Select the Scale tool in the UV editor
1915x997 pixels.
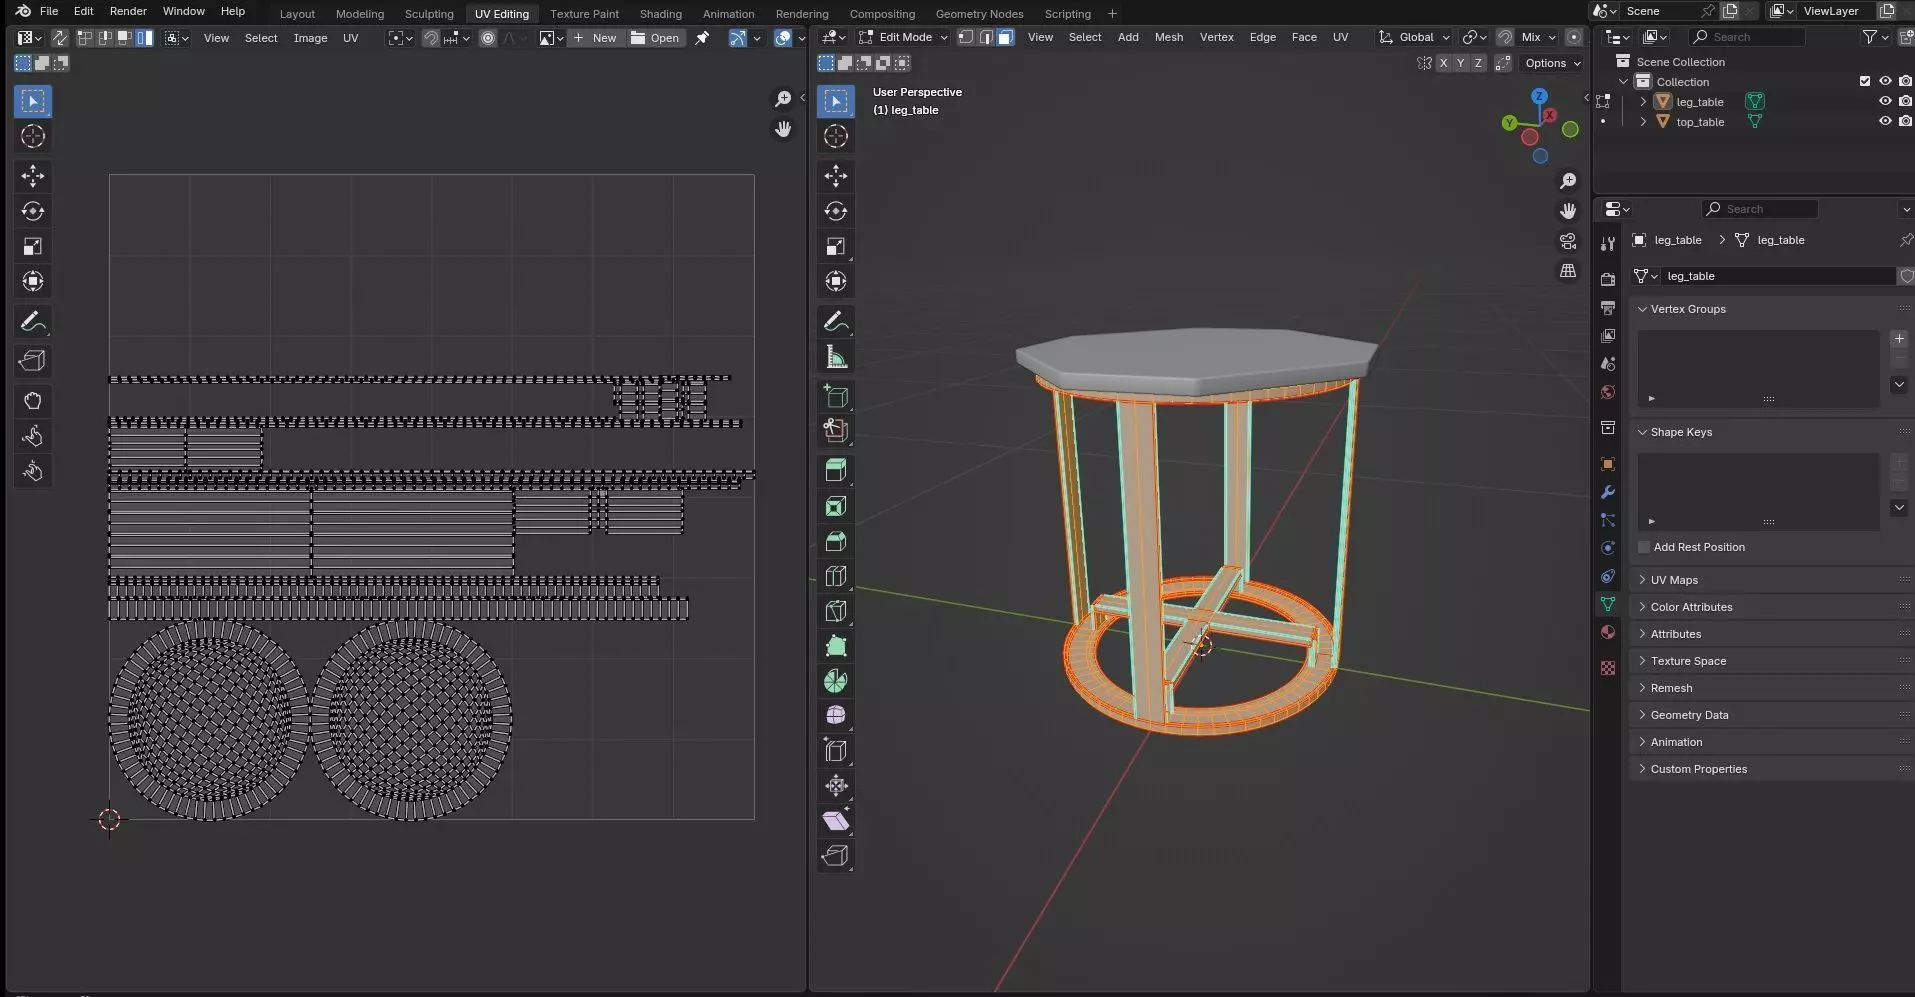[33, 246]
